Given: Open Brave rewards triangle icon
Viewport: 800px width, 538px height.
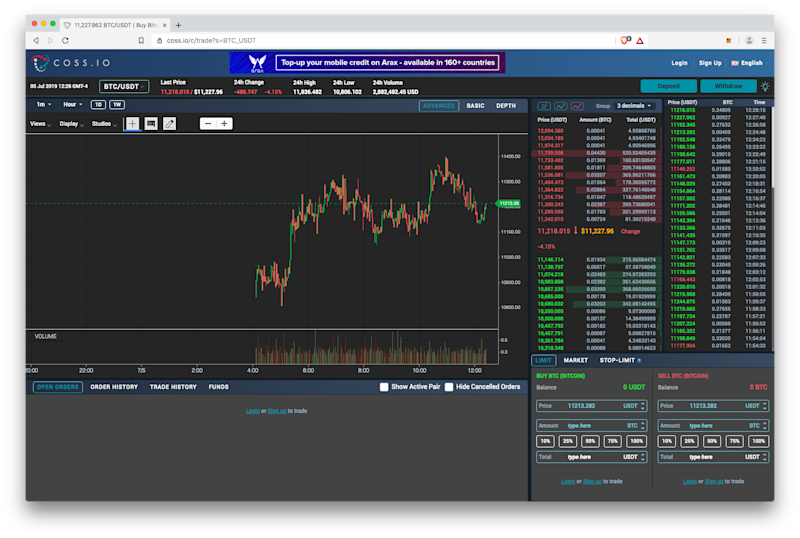Looking at the screenshot, I should [x=640, y=40].
